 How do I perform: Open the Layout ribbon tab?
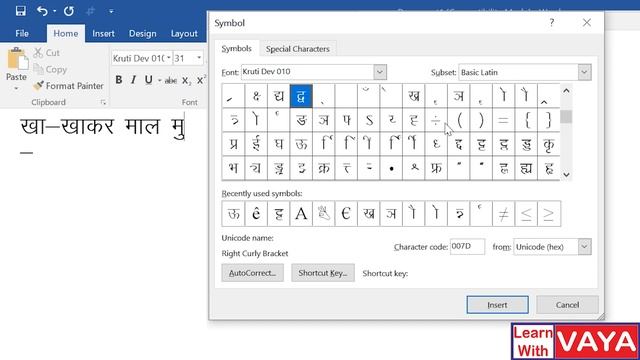pos(184,33)
